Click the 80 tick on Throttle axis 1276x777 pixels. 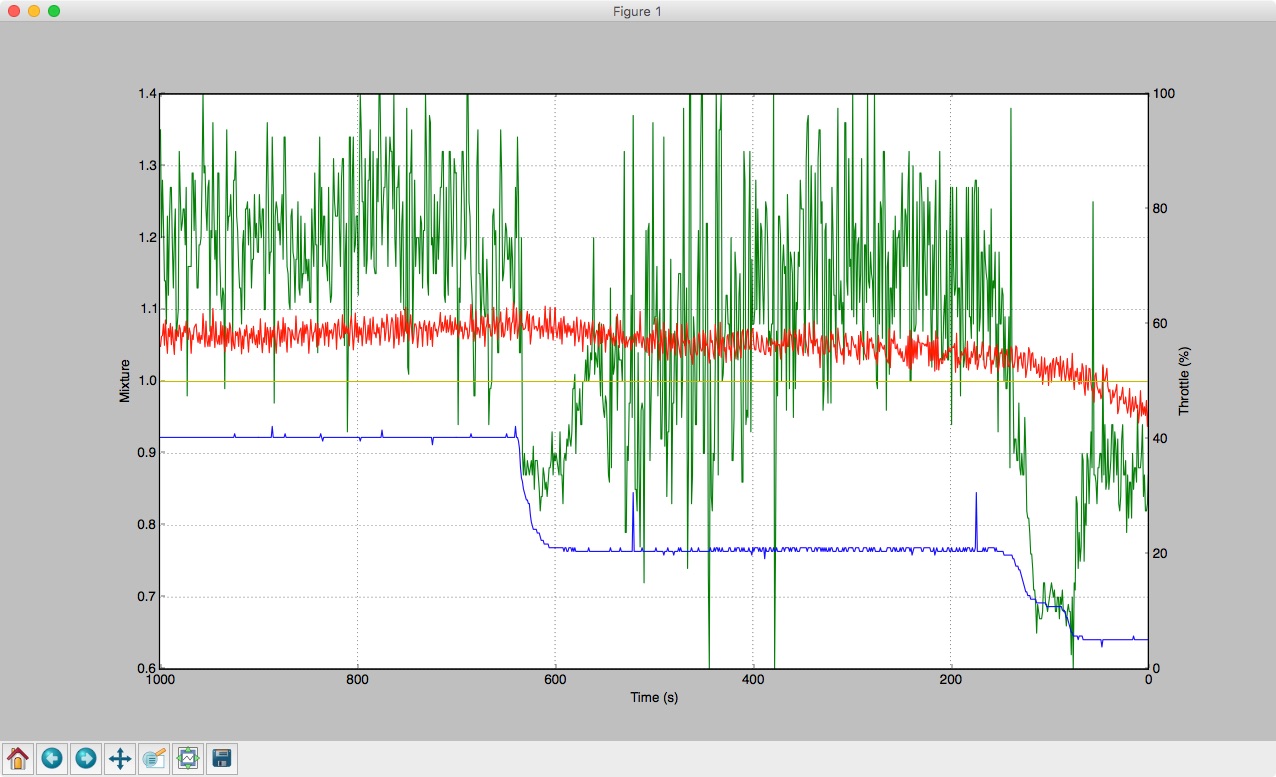1160,208
